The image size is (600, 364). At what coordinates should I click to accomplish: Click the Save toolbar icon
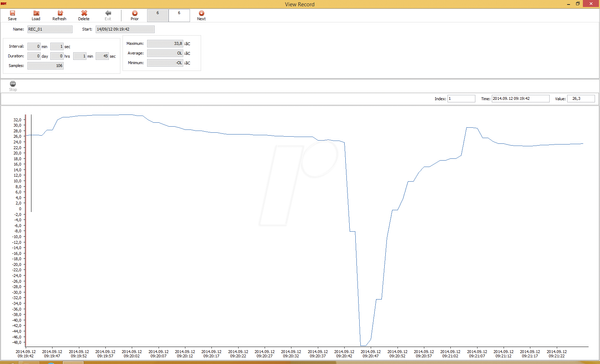pos(12,15)
